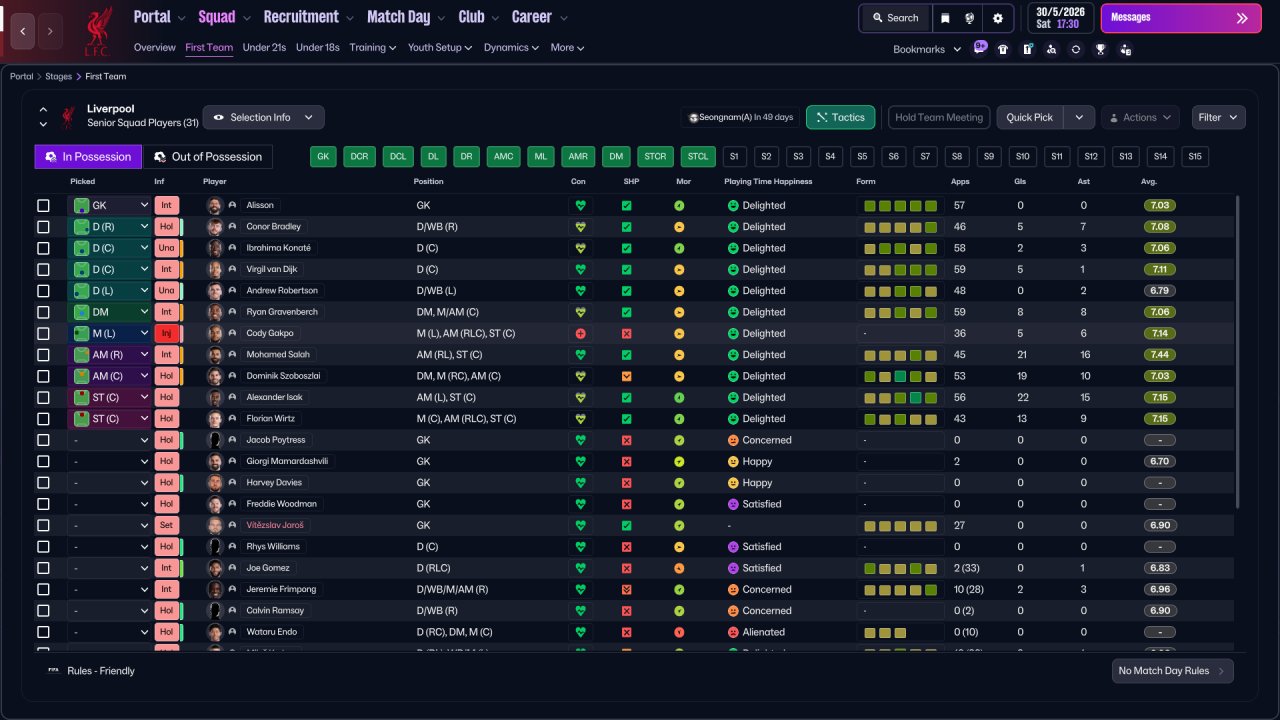
Task: Go forward with the right arrow button
Action: pos(49,31)
